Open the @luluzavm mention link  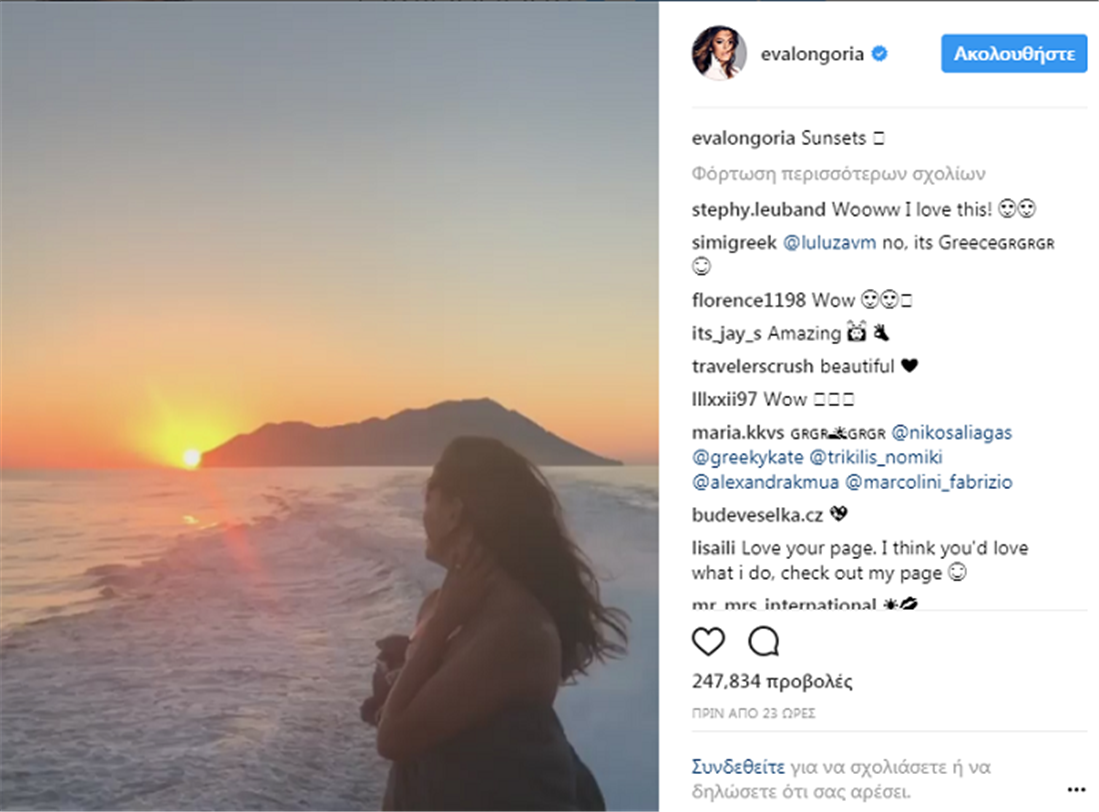(830, 242)
